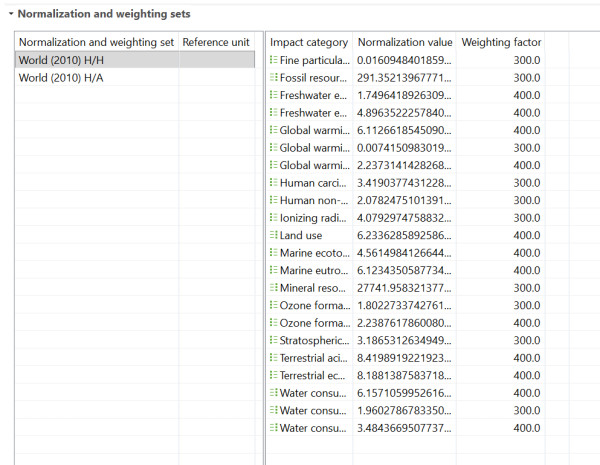
Task: Click the Land use row icon
Action: 273,235
